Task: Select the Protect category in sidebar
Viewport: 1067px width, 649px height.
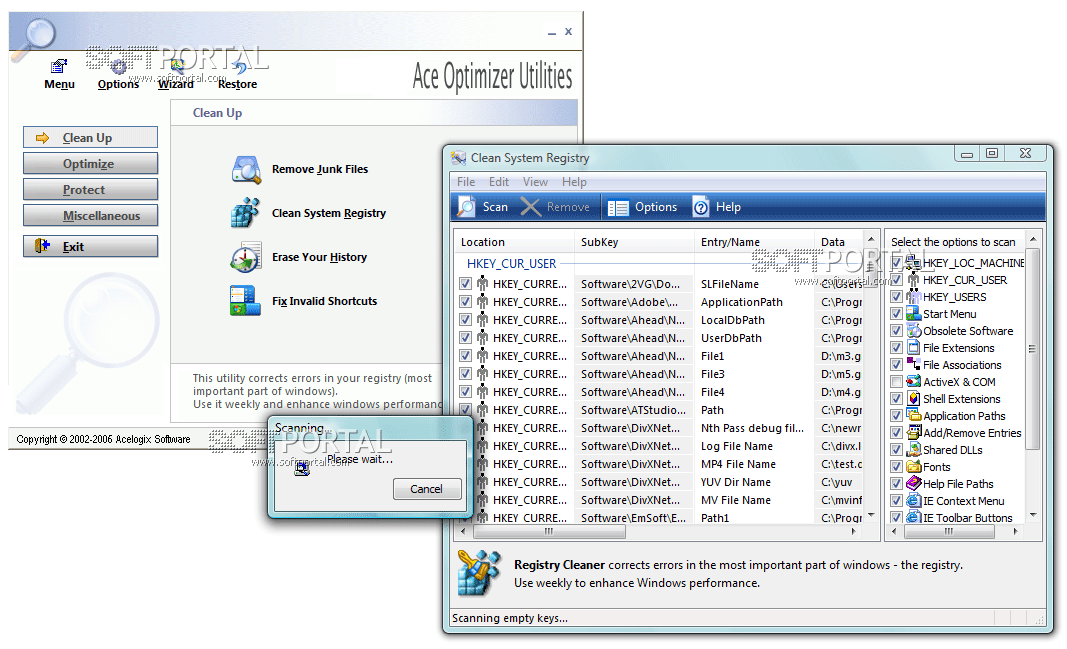Action: (x=91, y=189)
